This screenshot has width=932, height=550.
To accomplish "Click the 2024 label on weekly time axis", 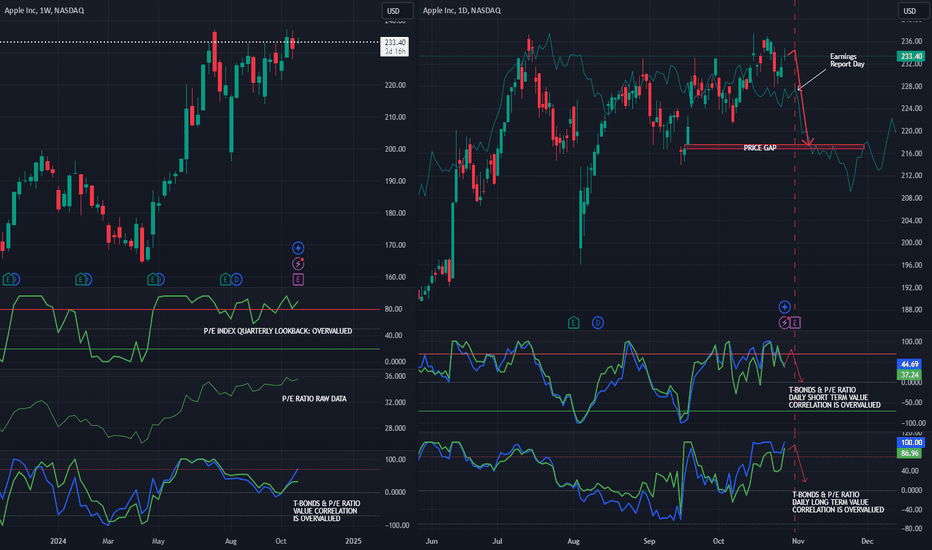I will click(58, 541).
